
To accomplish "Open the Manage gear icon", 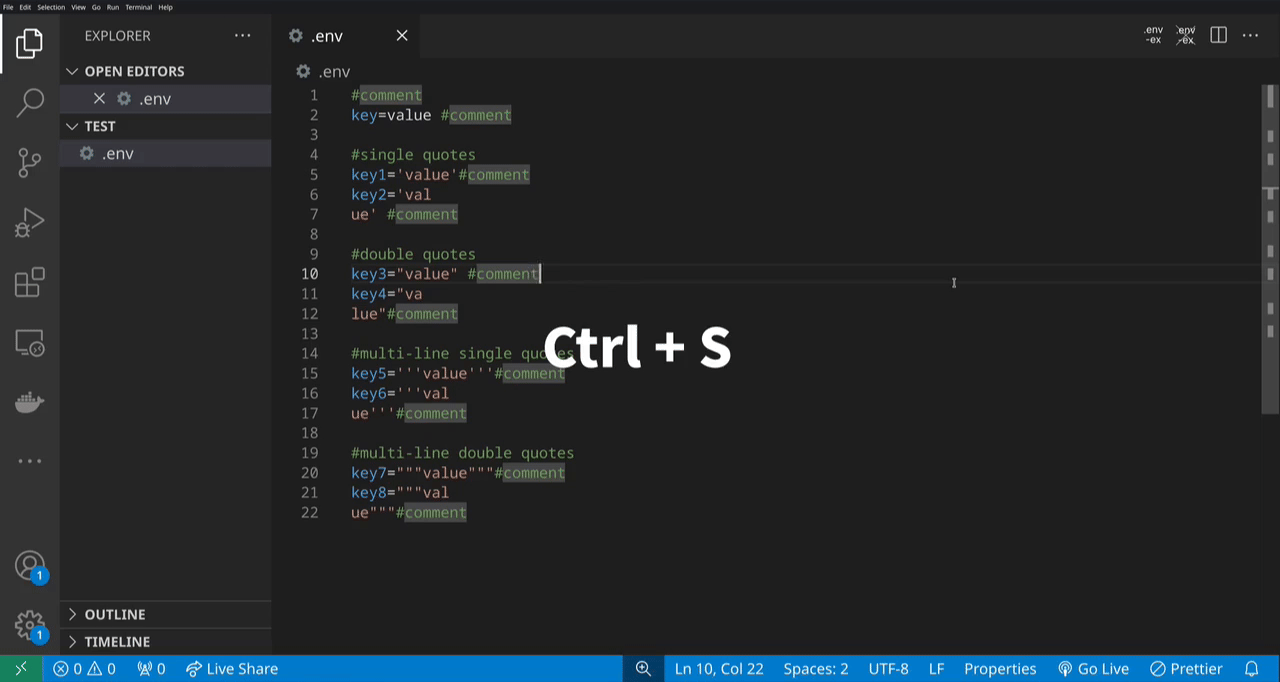I will tap(30, 627).
